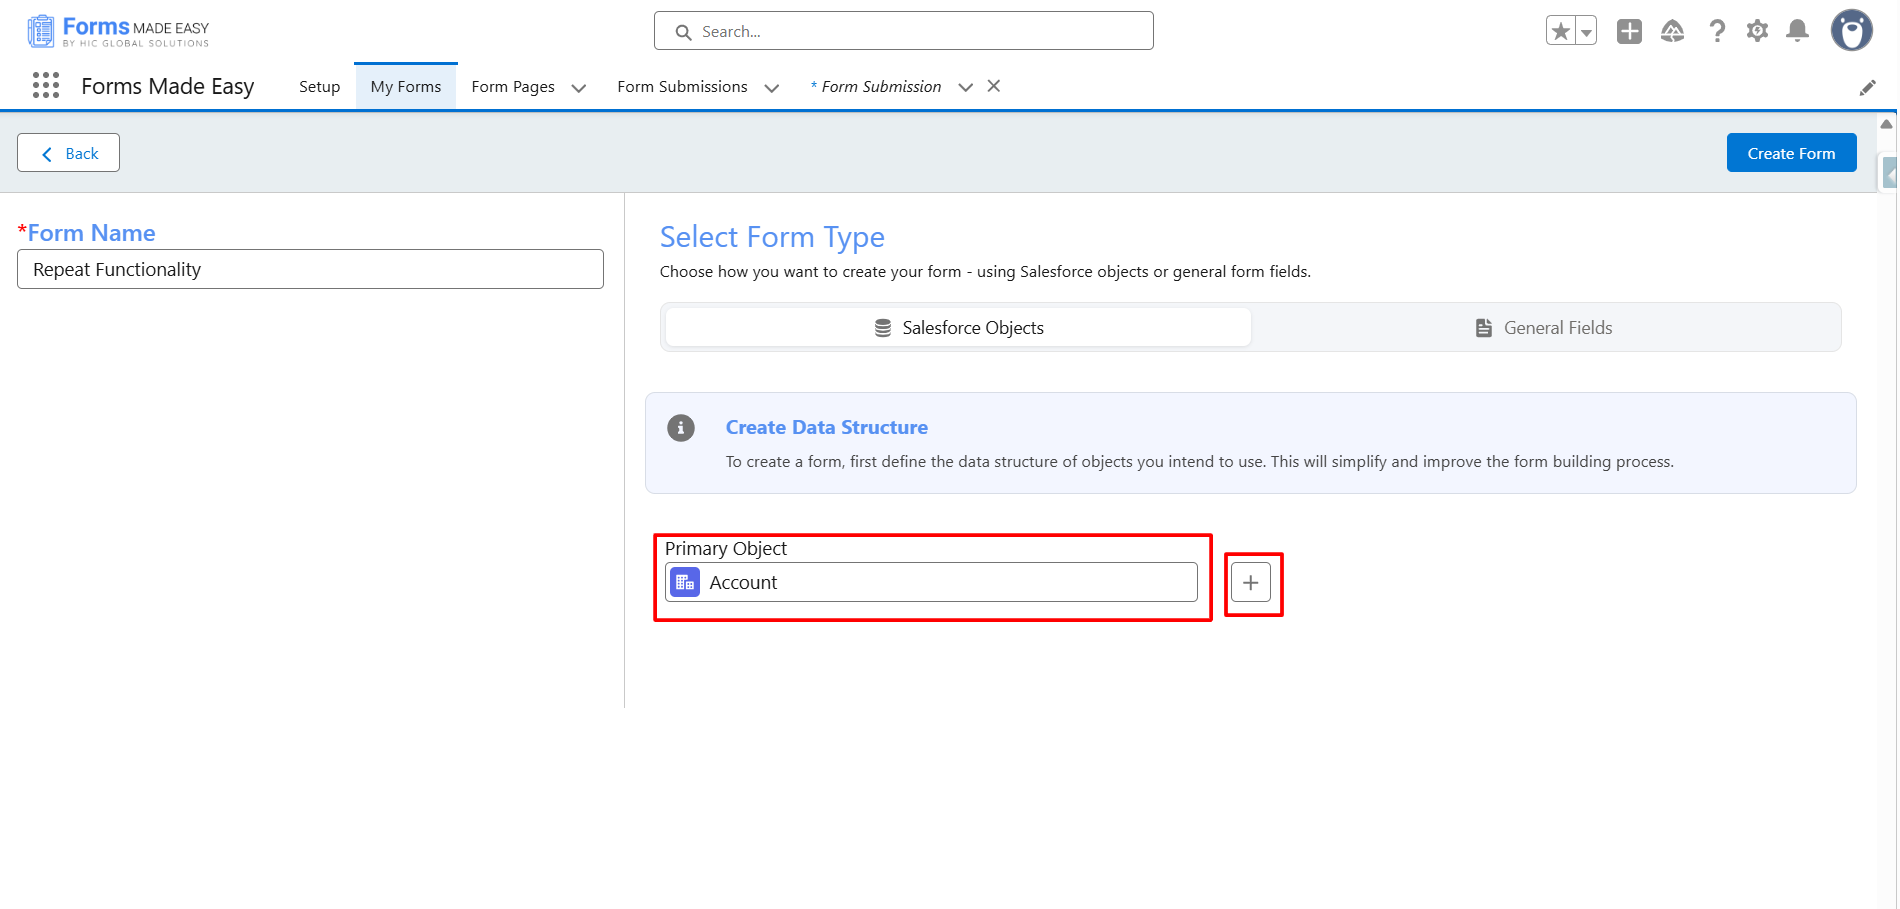
Task: Expand the Form Pages tab dropdown
Action: [x=579, y=88]
